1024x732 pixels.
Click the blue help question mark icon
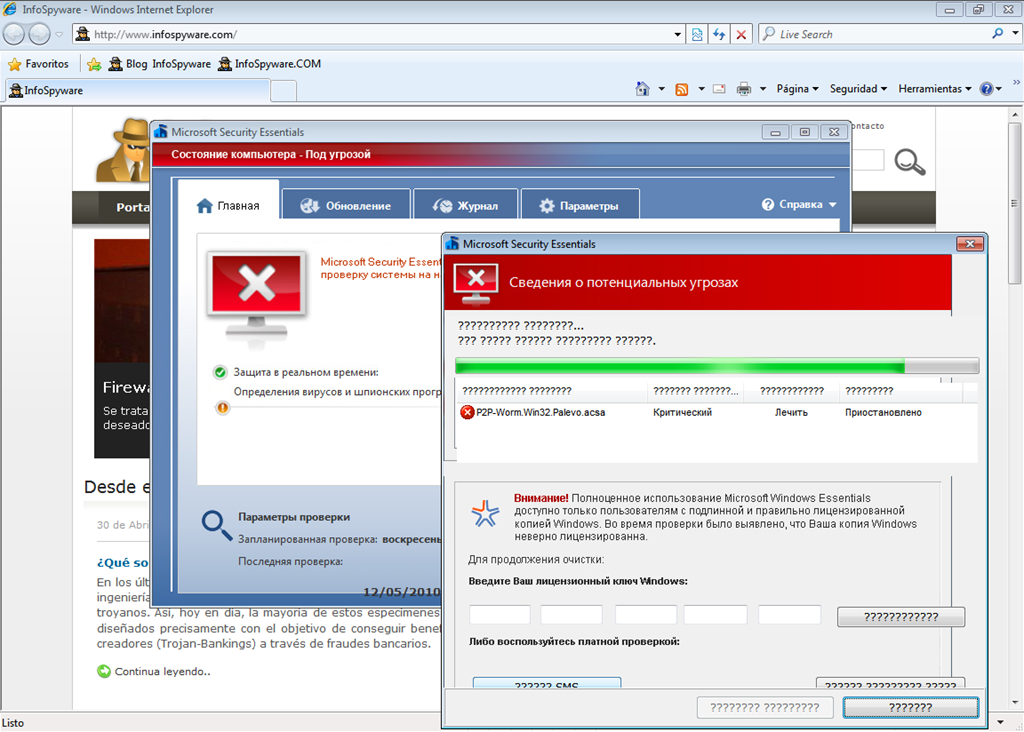click(x=986, y=89)
